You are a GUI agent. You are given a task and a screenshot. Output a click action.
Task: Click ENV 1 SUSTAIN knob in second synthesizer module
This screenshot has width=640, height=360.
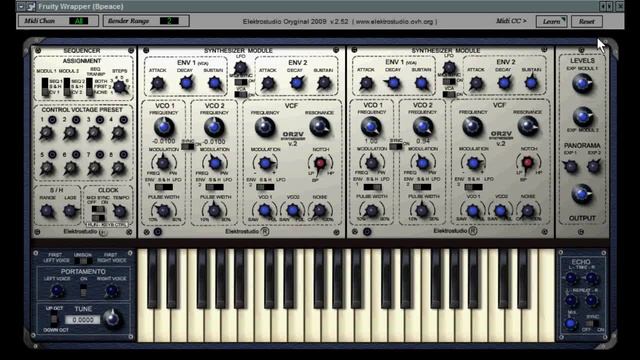[422, 83]
